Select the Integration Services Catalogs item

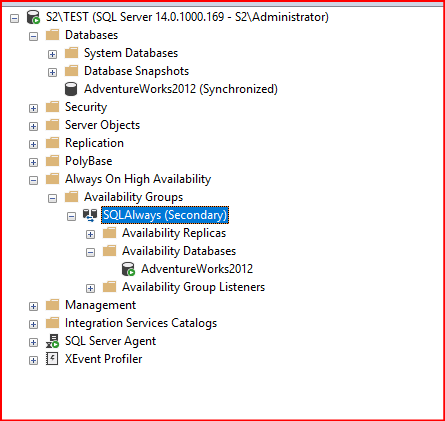click(x=141, y=323)
